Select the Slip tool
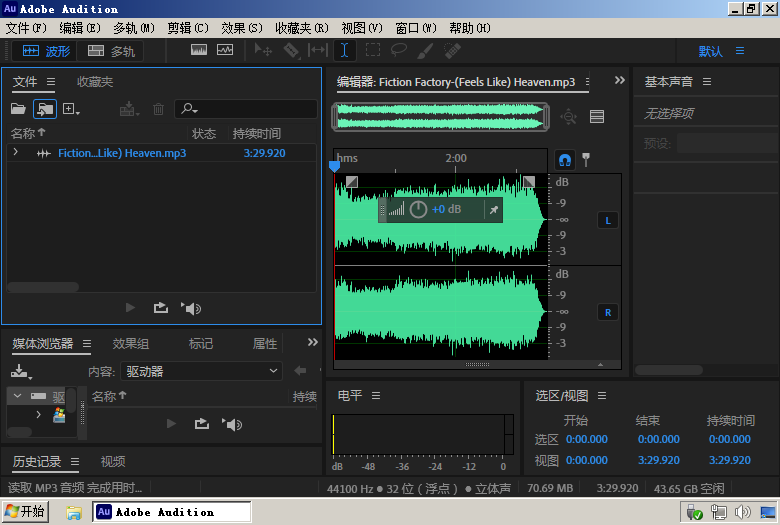The height and width of the screenshot is (525, 780). 318,50
